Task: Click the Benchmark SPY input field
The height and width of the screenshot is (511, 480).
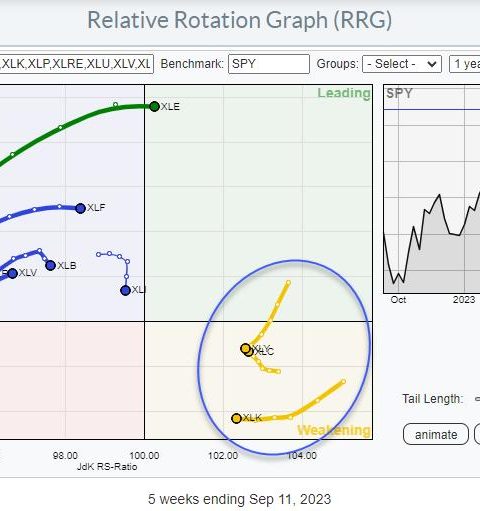Action: coord(269,64)
